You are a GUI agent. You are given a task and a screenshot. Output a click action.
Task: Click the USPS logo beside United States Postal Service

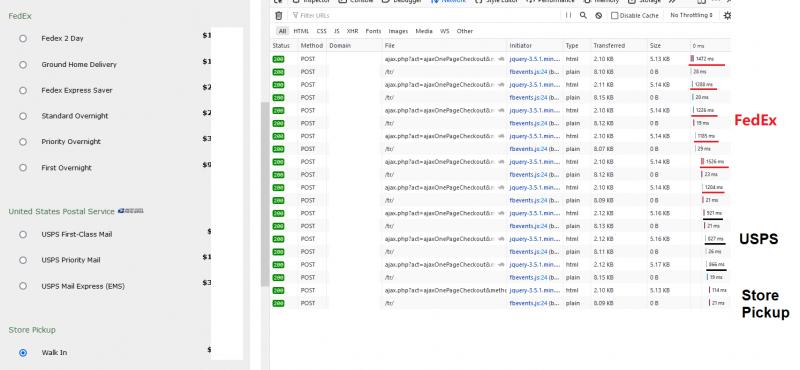[x=131, y=211]
